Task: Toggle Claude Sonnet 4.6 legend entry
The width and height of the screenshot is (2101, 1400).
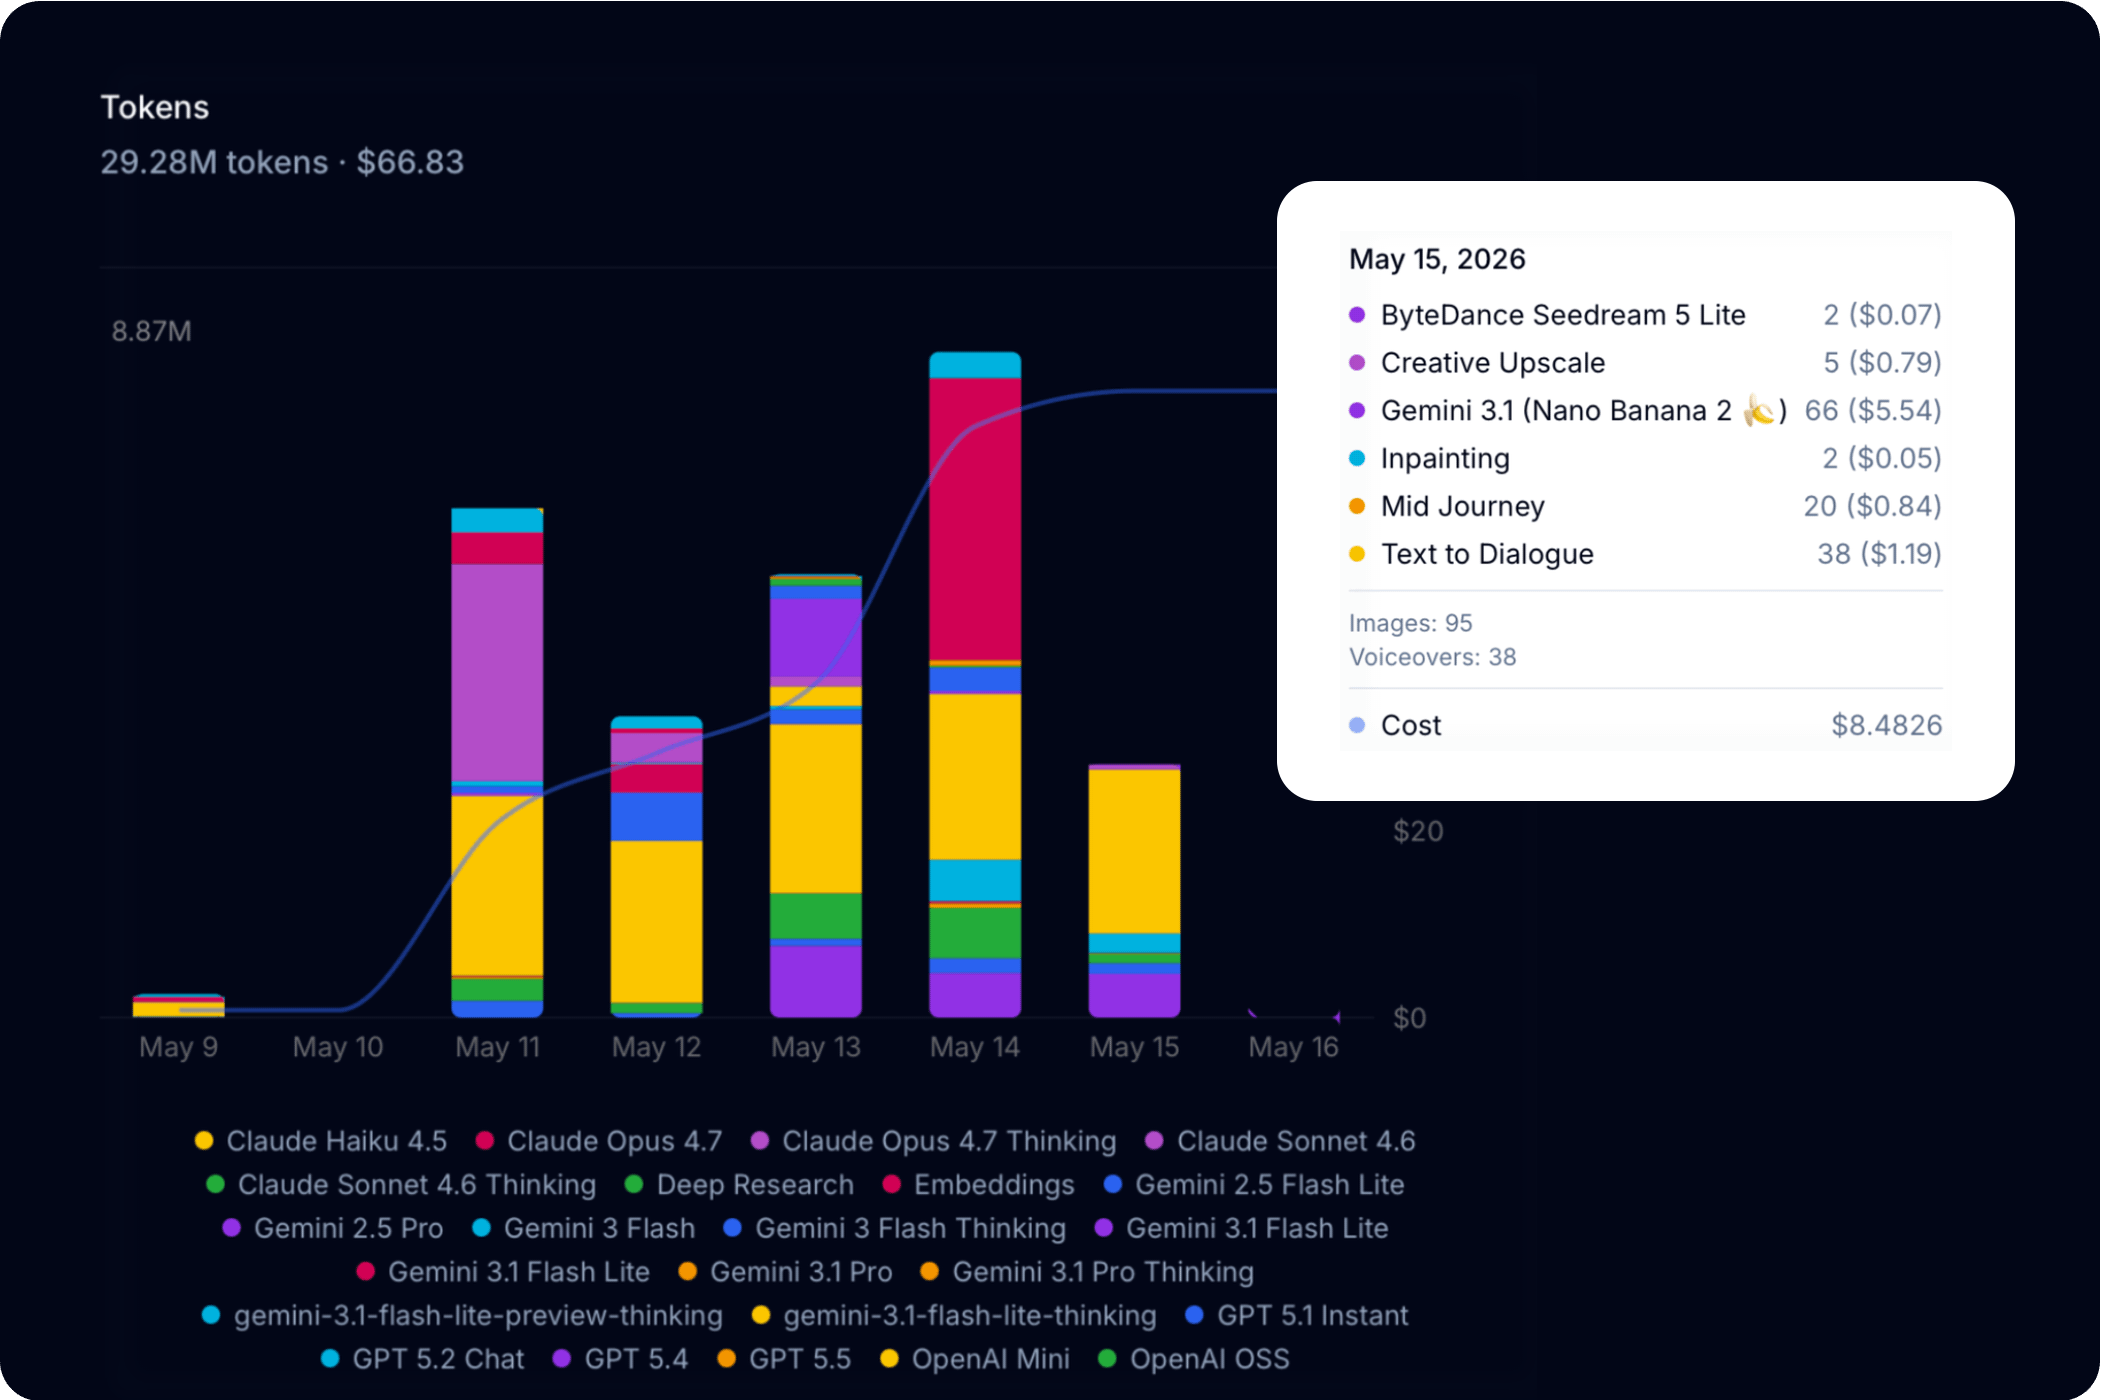Action: pyautogui.click(x=1280, y=1141)
